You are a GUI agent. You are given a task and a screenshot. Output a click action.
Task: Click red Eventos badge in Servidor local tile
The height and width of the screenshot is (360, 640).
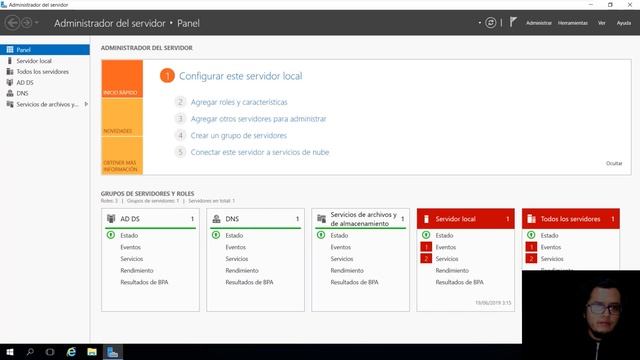[426, 247]
